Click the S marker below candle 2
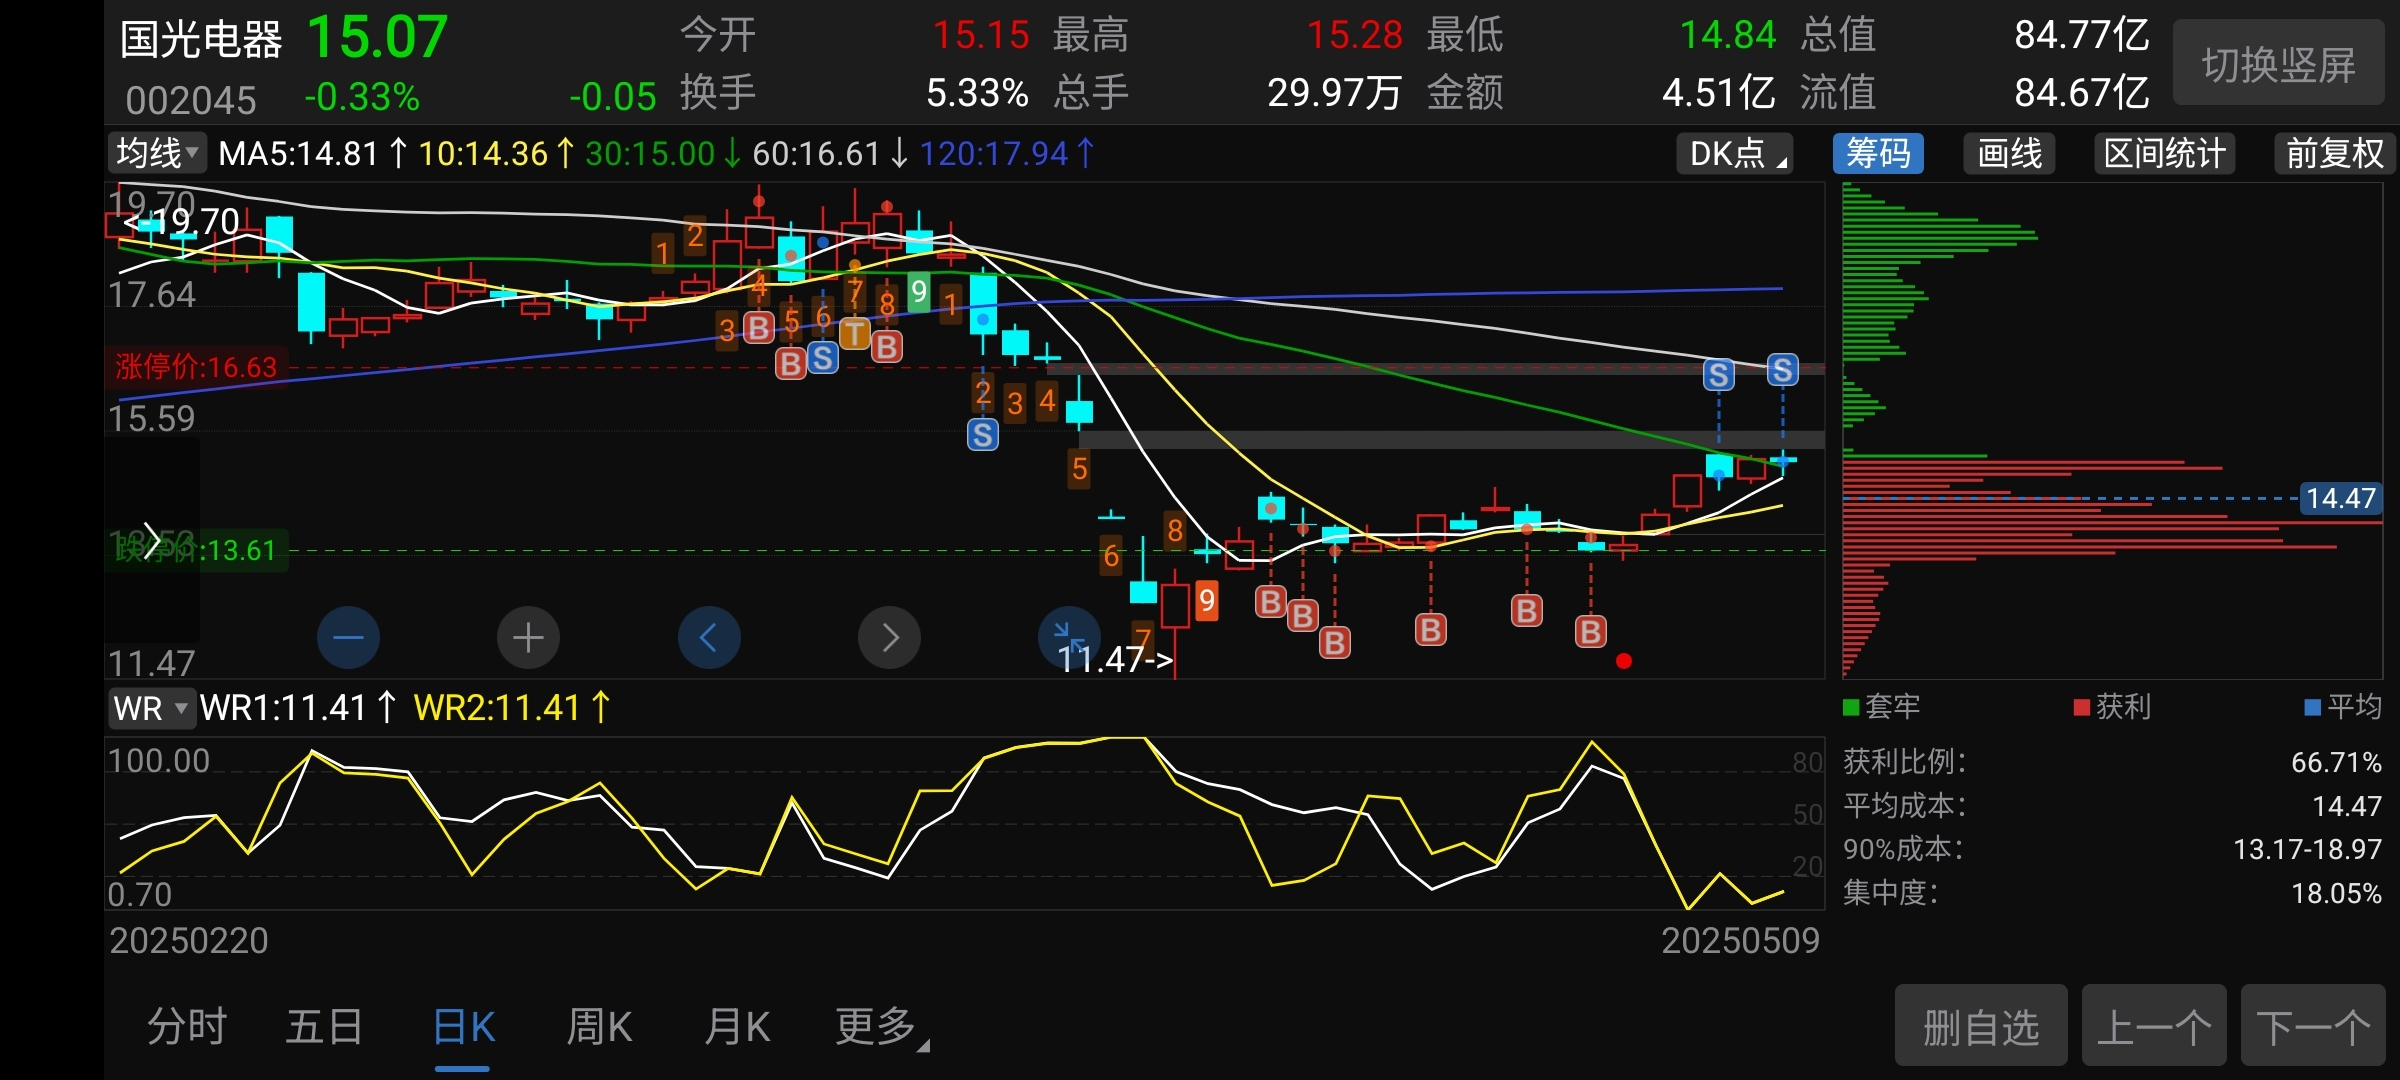This screenshot has width=2400, height=1080. [x=983, y=434]
